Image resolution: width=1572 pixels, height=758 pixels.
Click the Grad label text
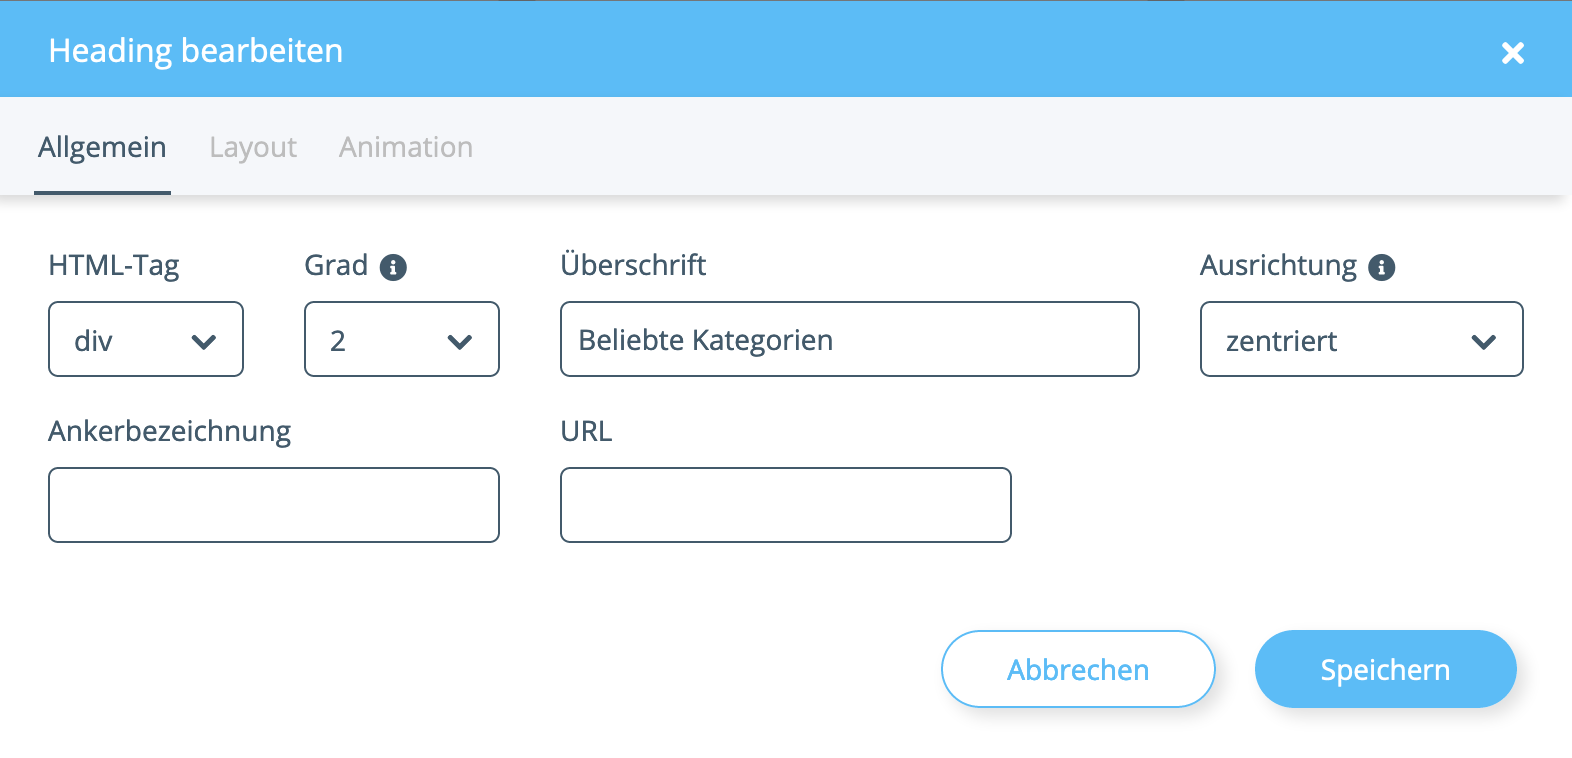coord(336,265)
